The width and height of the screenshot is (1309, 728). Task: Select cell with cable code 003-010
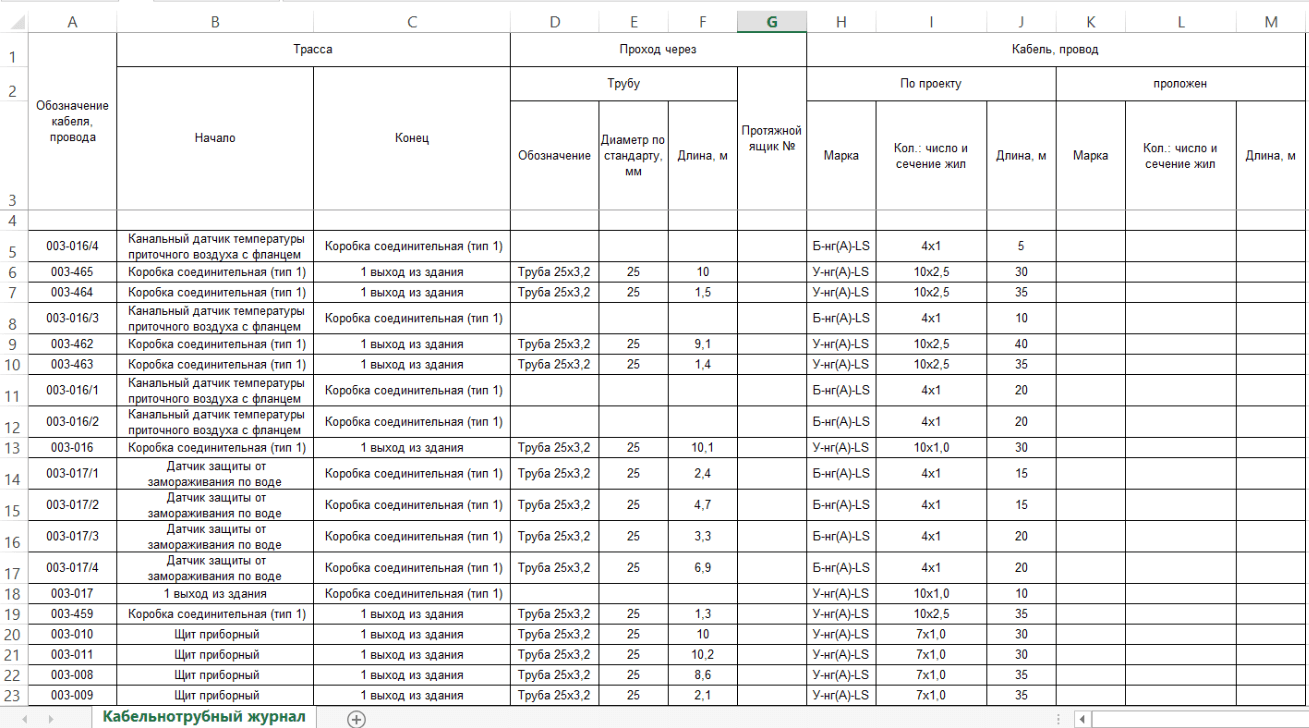(72, 634)
